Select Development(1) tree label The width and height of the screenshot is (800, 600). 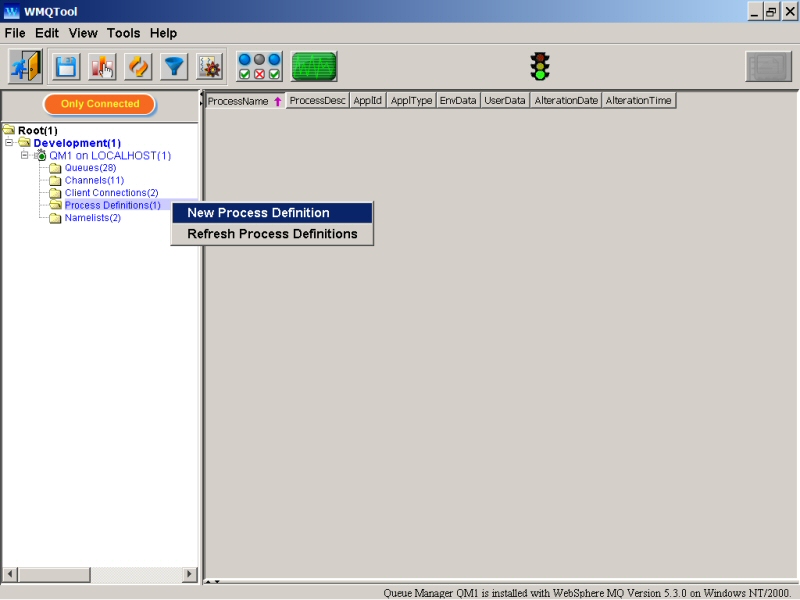[x=77, y=143]
